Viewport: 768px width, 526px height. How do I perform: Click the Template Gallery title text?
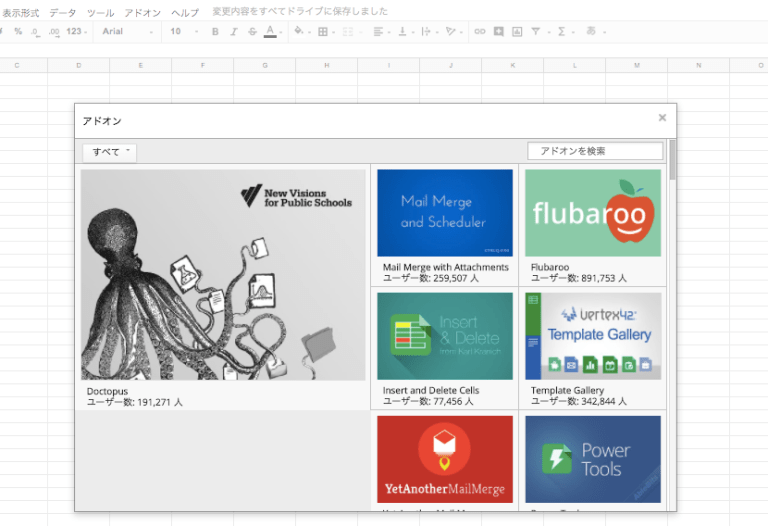click(567, 390)
